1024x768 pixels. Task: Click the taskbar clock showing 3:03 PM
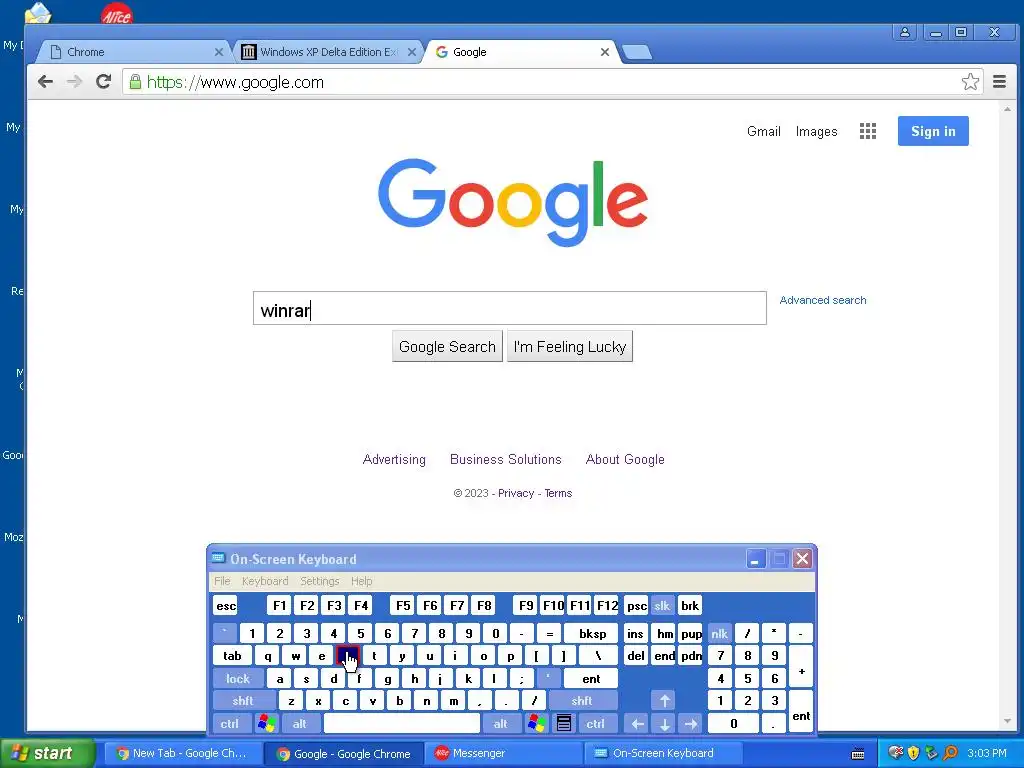(x=987, y=753)
